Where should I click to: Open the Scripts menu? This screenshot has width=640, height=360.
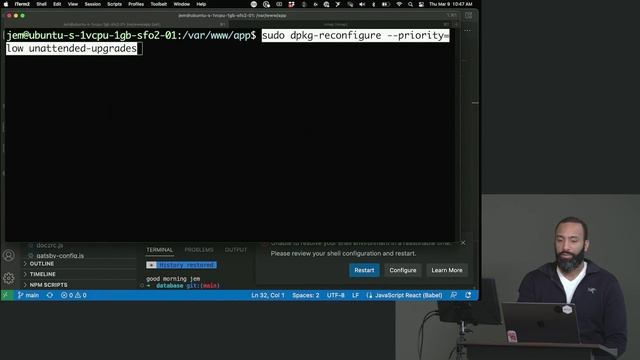[114, 4]
